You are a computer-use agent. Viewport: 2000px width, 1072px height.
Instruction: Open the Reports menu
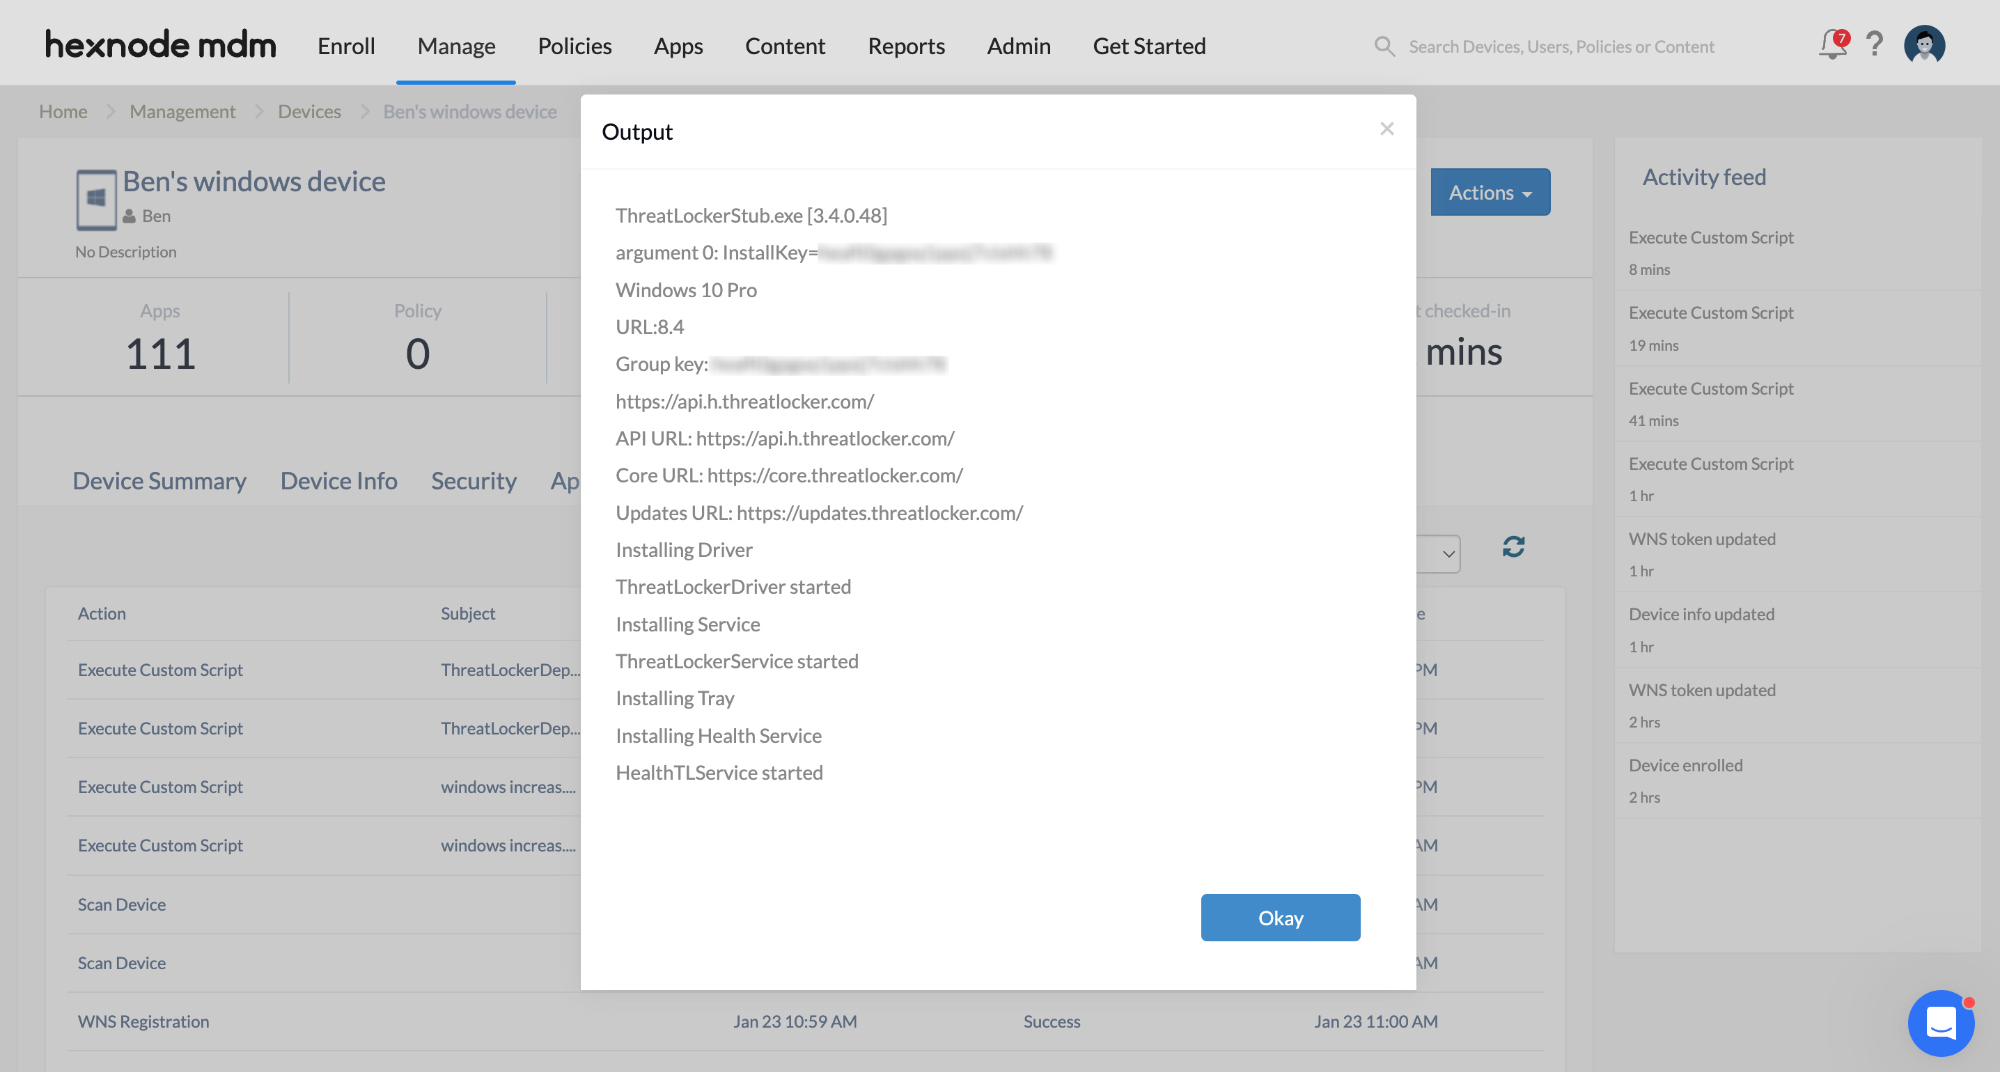coord(906,46)
